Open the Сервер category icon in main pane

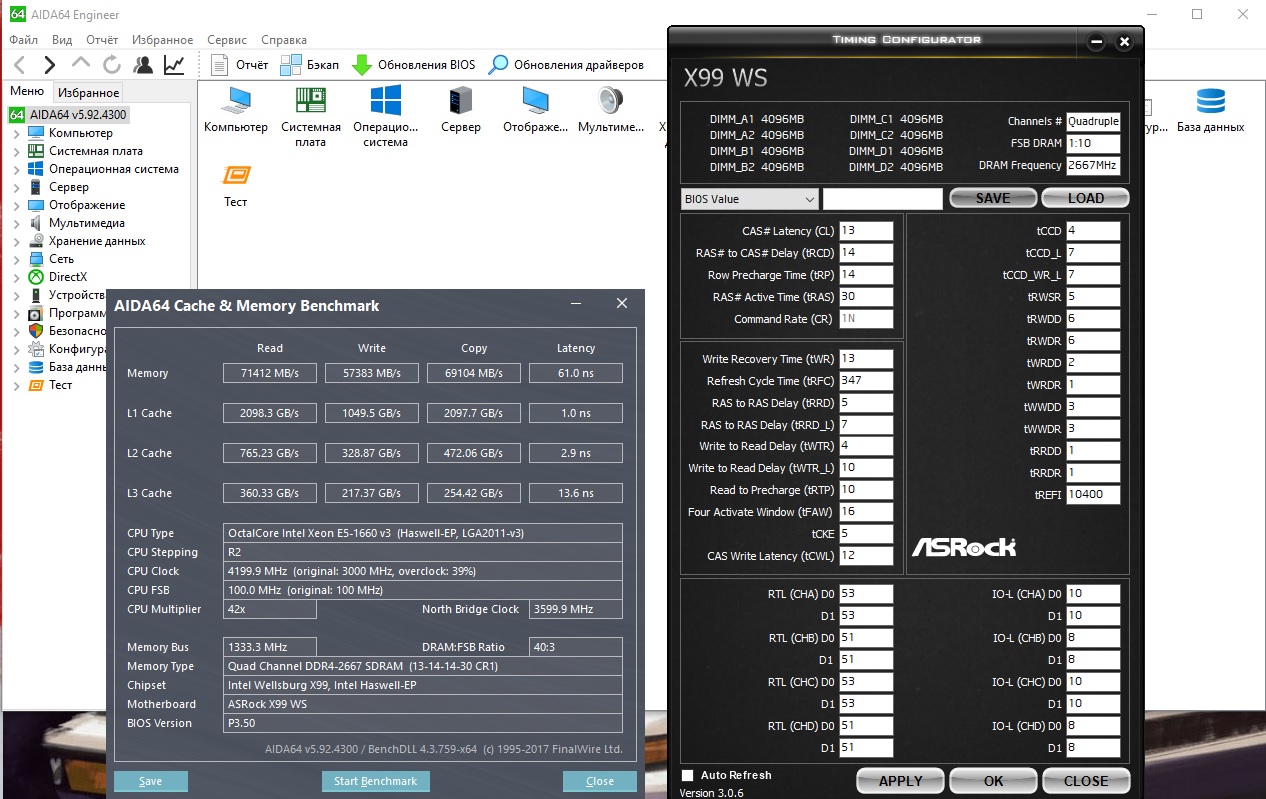click(461, 110)
